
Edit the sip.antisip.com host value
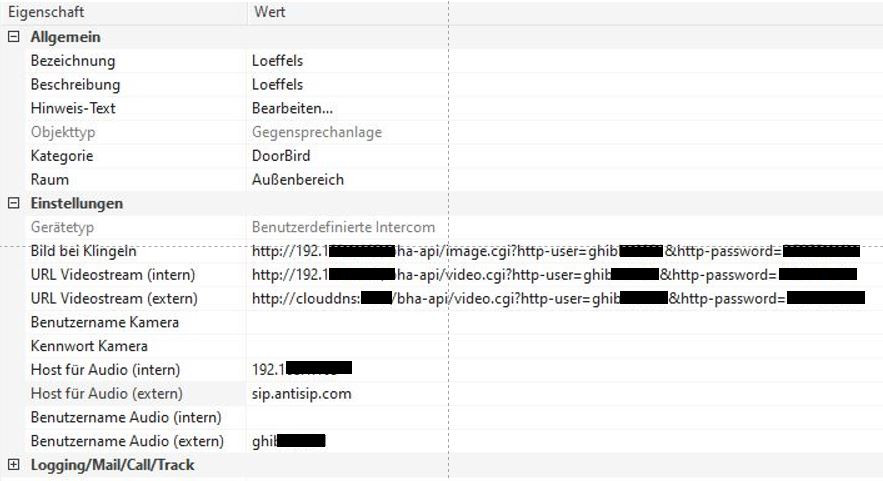point(301,394)
